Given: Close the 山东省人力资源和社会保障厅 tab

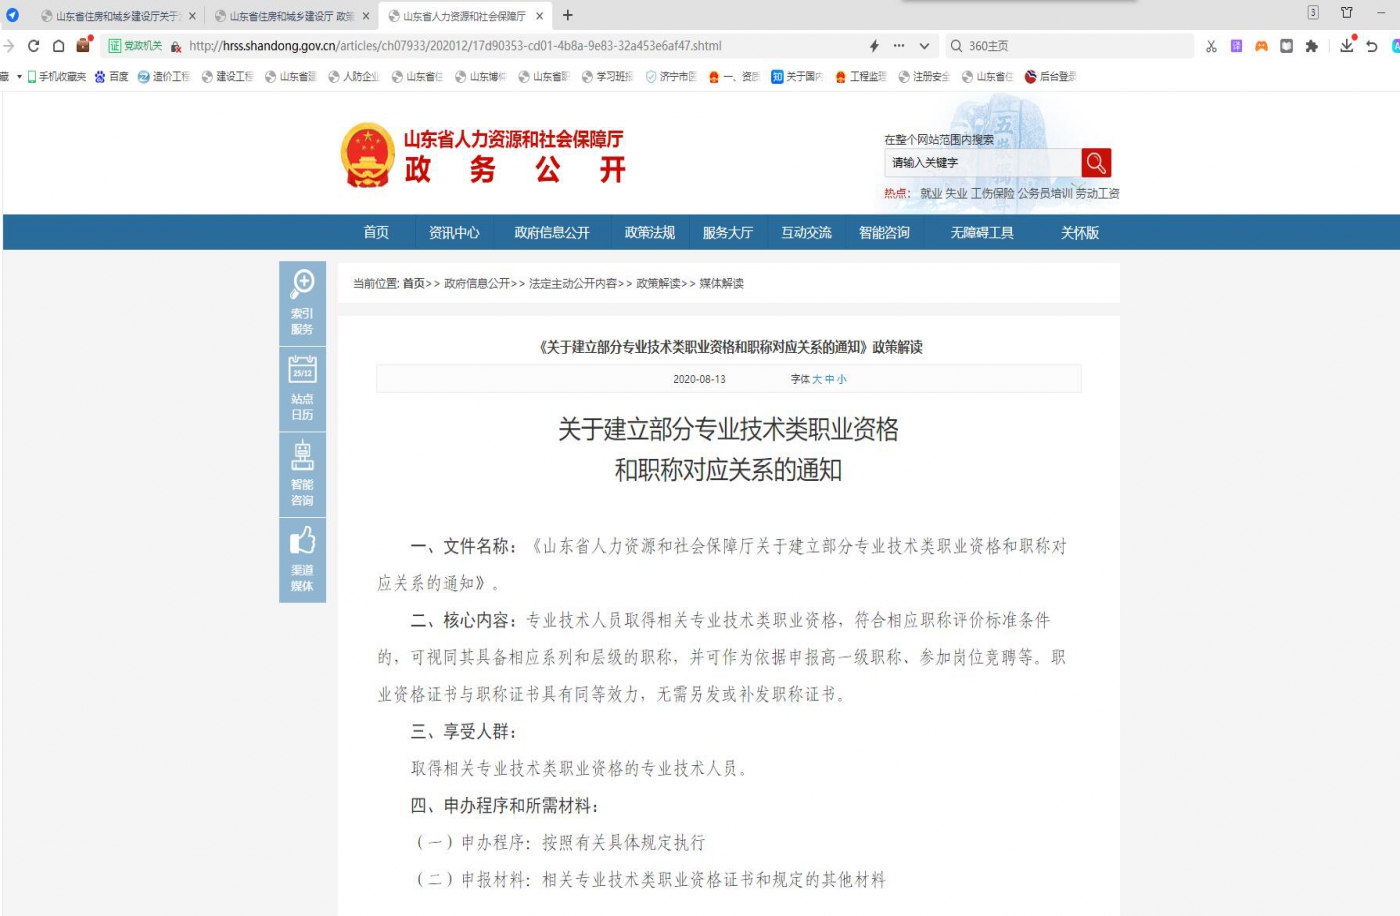Looking at the screenshot, I should pos(539,16).
